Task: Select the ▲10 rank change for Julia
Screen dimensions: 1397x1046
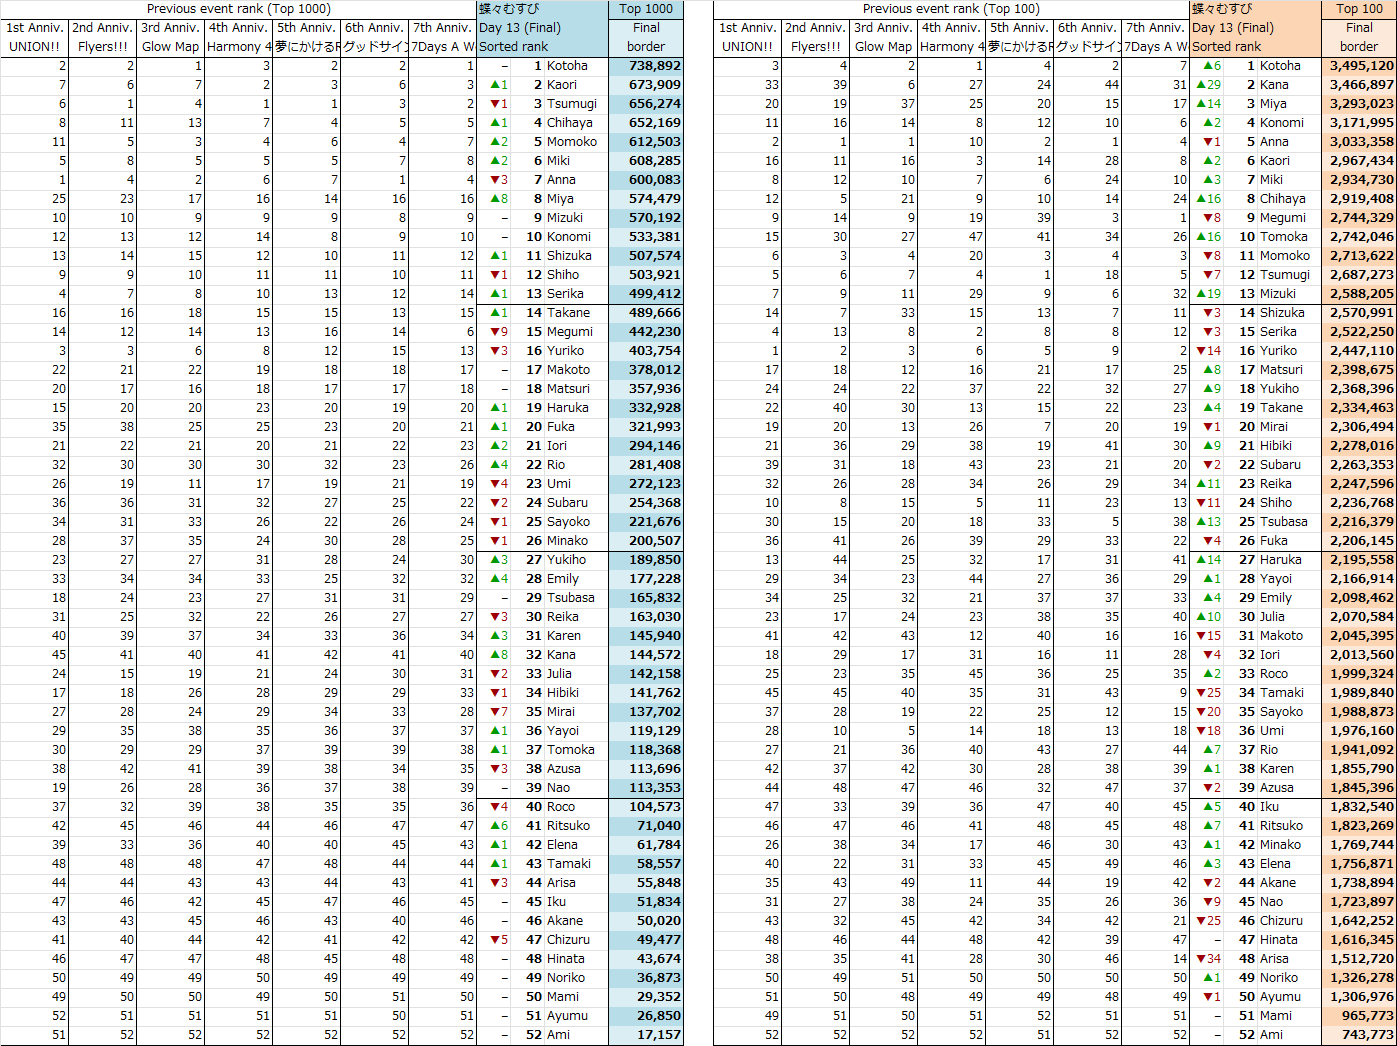Action: click(1207, 617)
